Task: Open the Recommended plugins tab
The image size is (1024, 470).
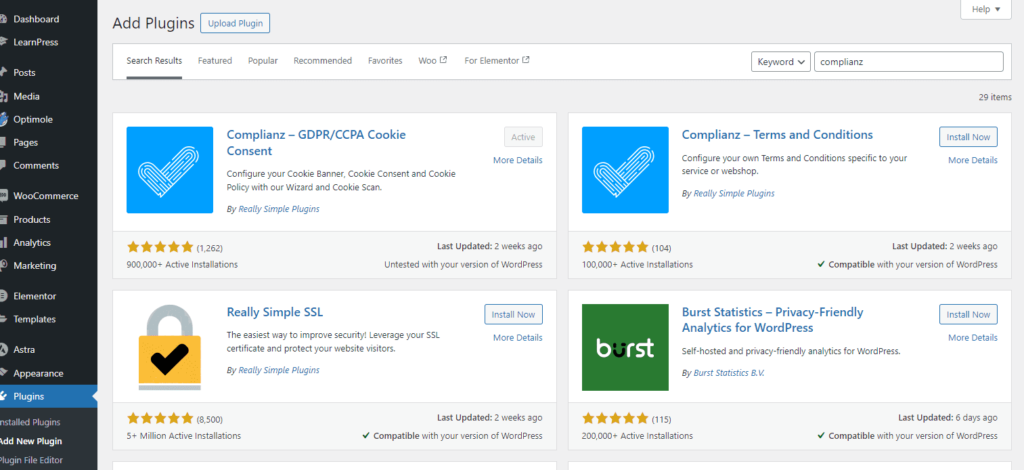Action: point(322,61)
